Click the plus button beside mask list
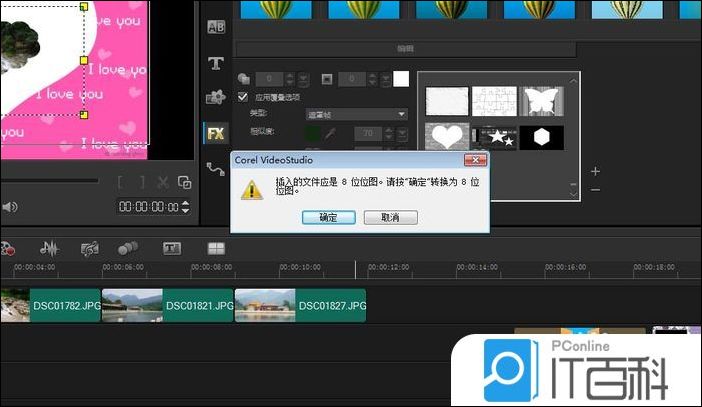Image resolution: width=702 pixels, height=407 pixels. (595, 171)
